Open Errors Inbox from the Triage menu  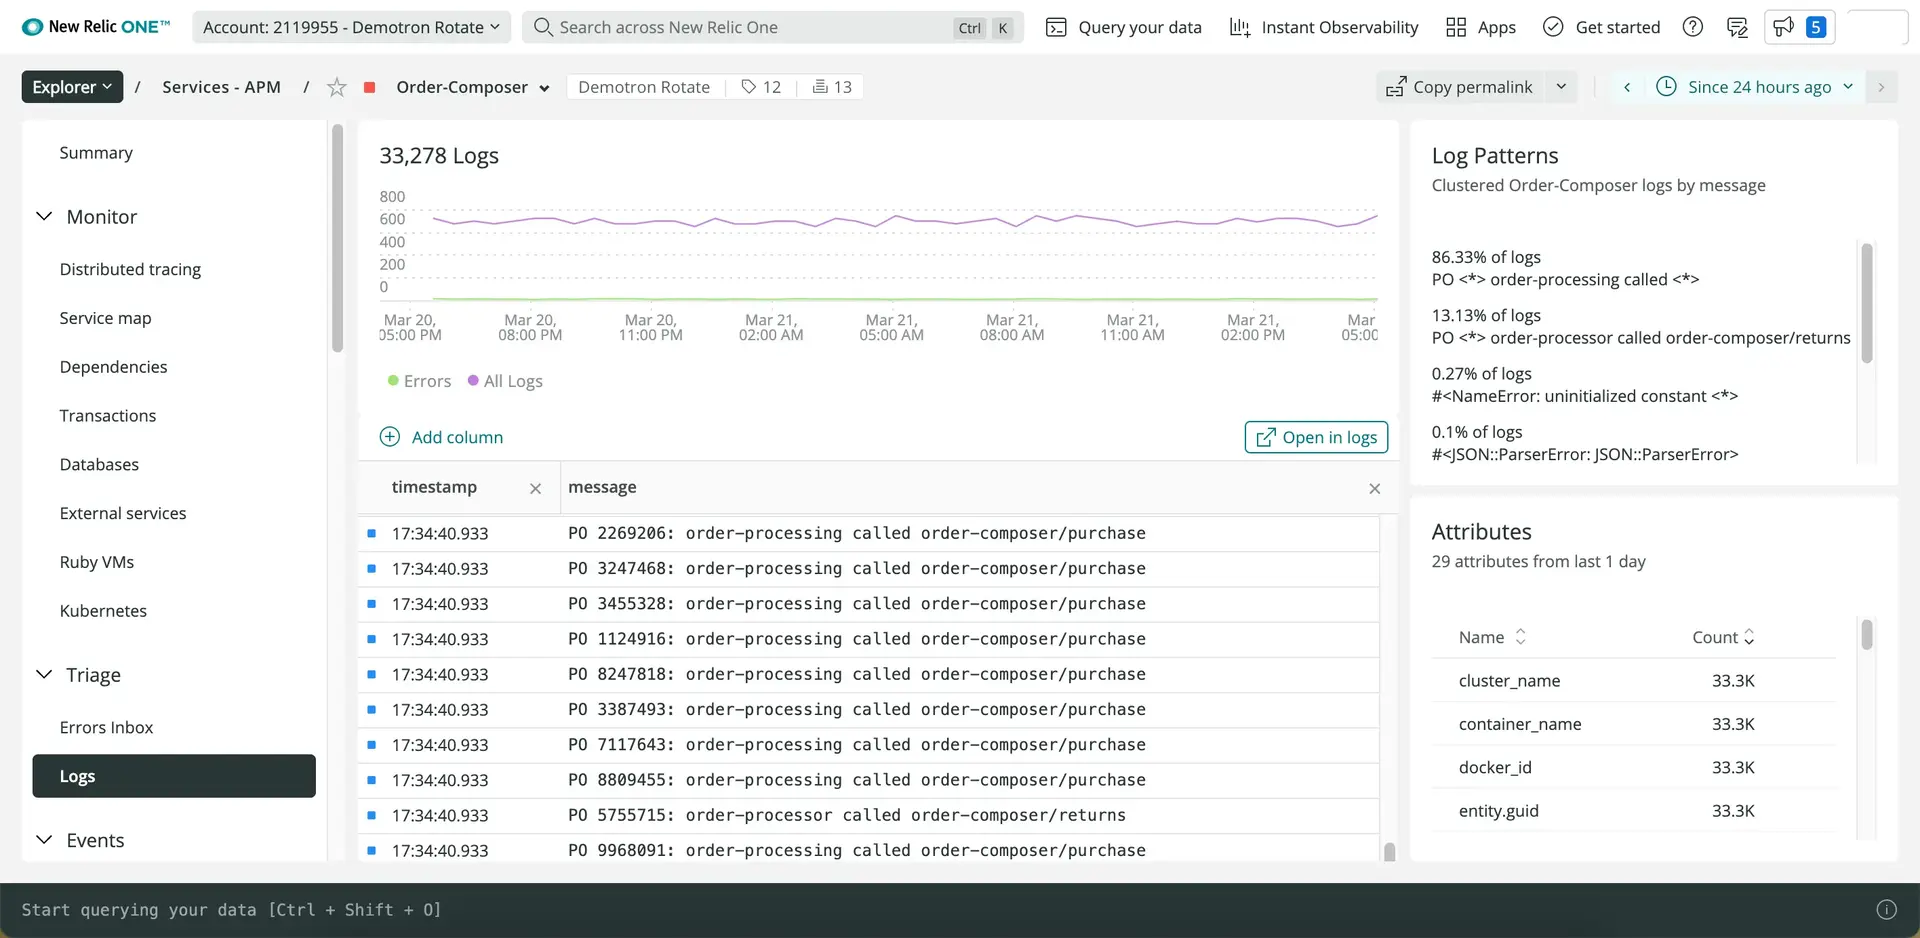click(106, 727)
